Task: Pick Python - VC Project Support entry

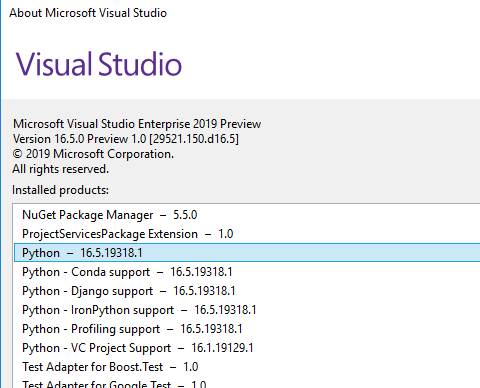Action: pos(247,348)
